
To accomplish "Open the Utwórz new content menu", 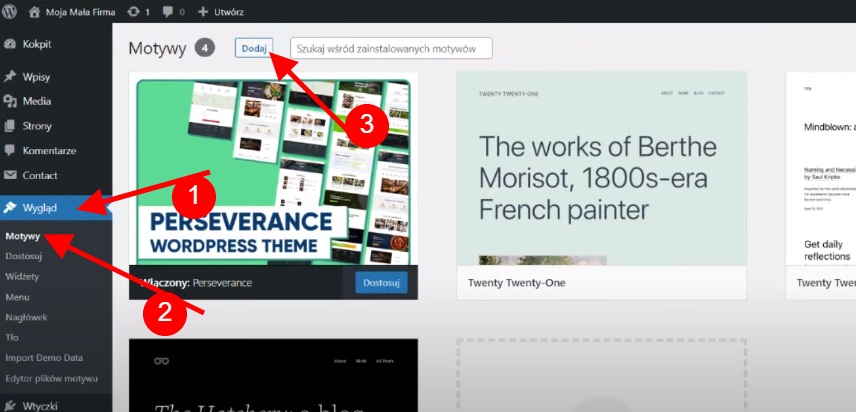I will click(228, 11).
